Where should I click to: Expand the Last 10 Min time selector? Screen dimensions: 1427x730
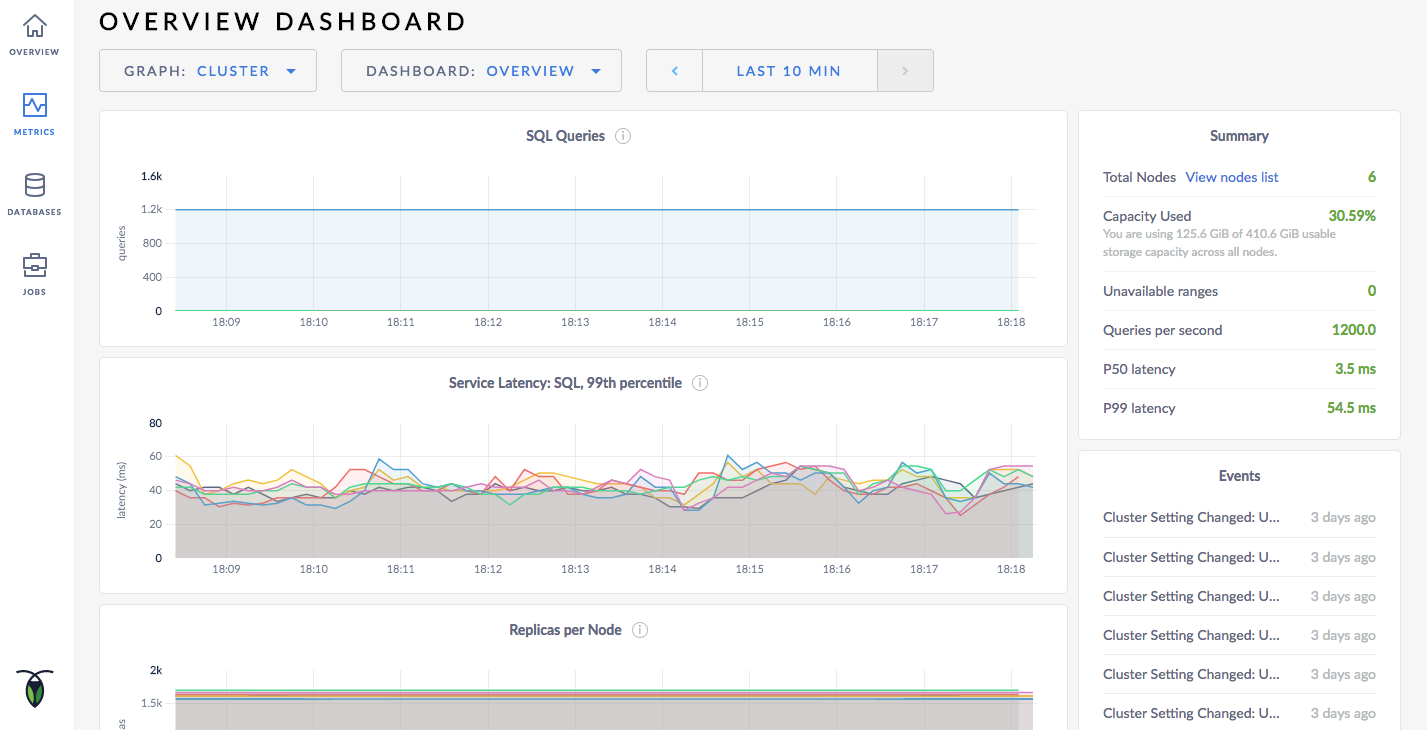[x=789, y=70]
